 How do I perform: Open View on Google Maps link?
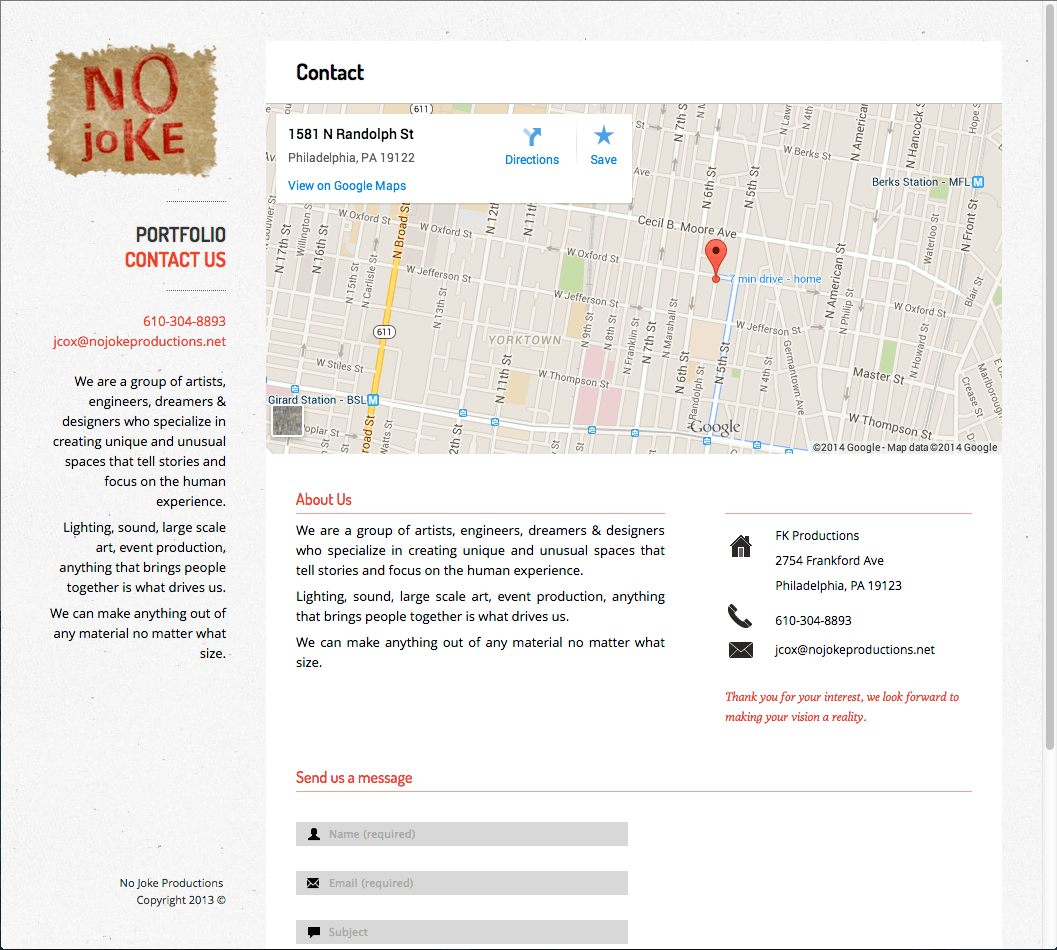pyautogui.click(x=347, y=186)
